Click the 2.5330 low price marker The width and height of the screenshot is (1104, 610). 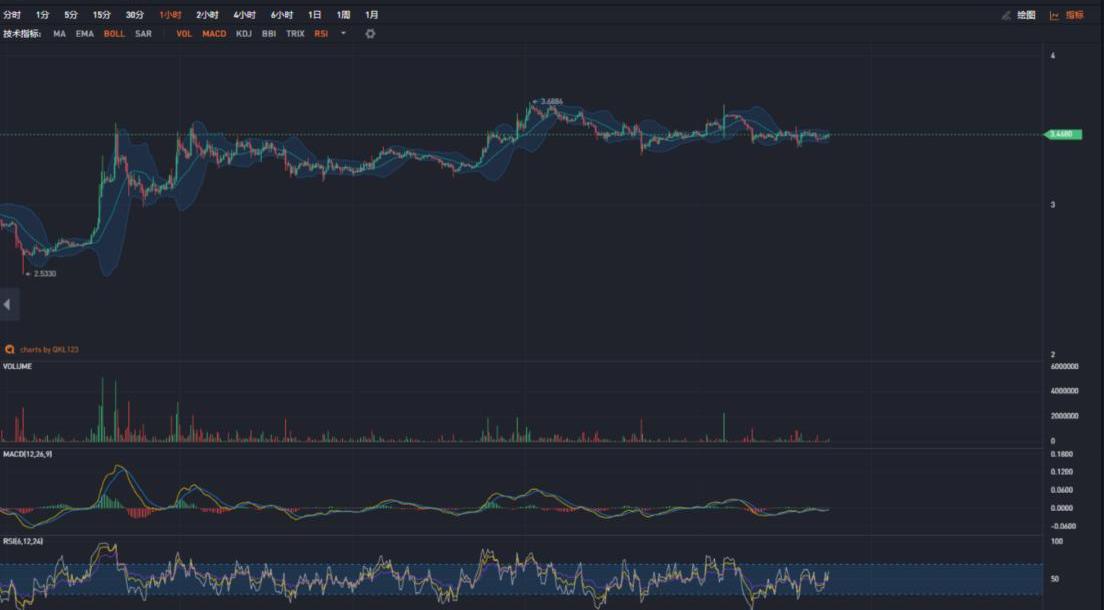(44, 273)
